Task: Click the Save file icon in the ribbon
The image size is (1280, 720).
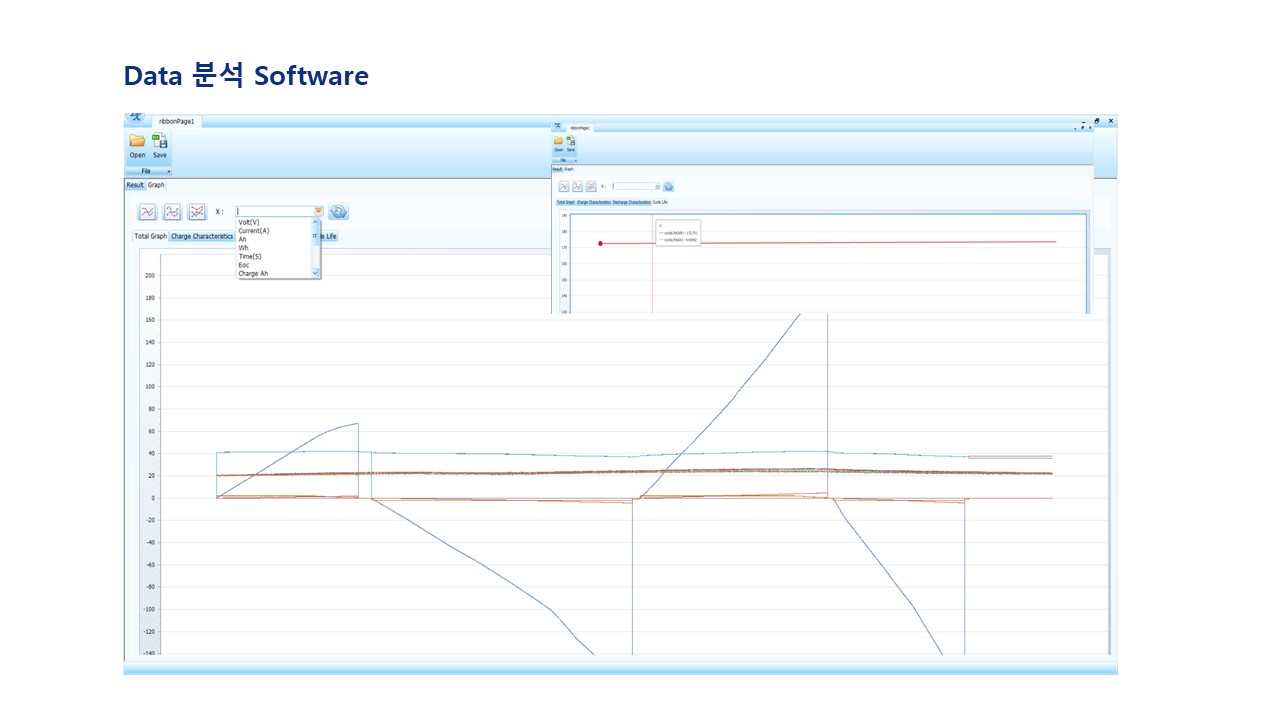Action: click(x=160, y=141)
